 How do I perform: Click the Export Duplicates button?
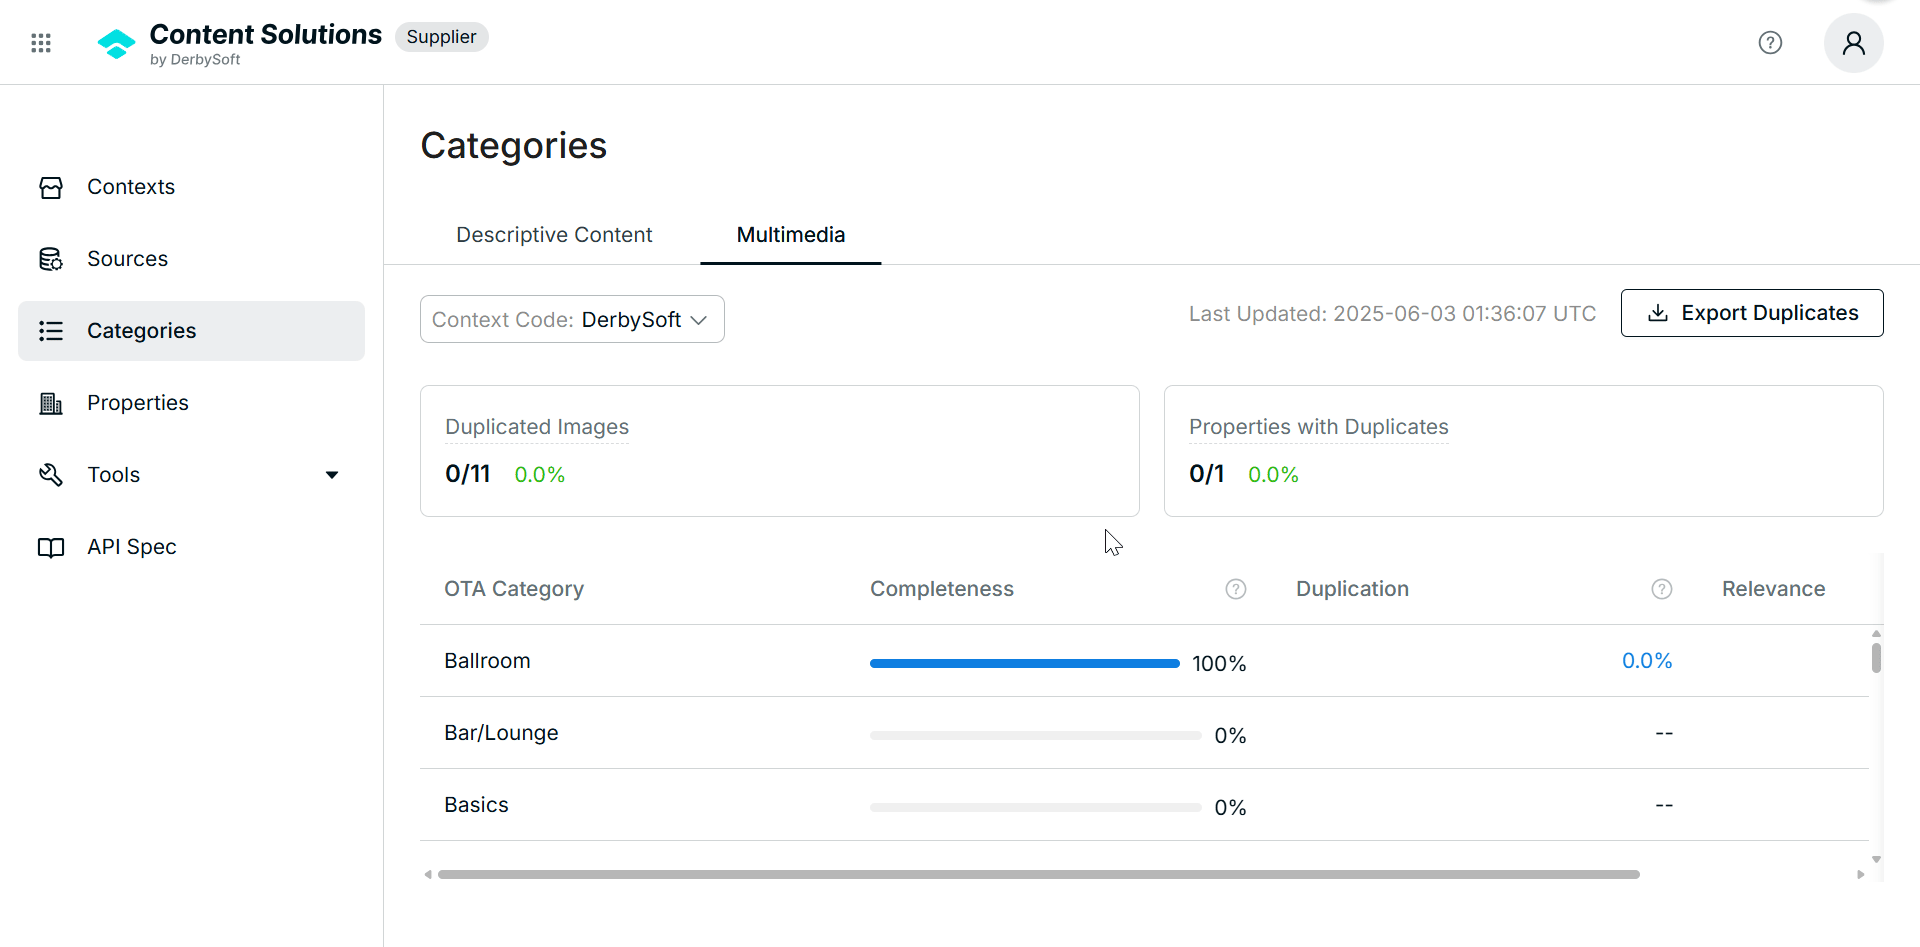[1752, 313]
